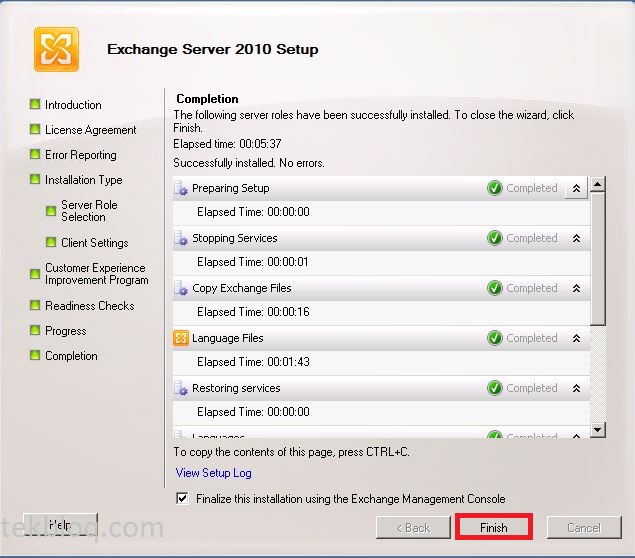This screenshot has width=635, height=558.
Task: Click the task list scrollbar up arrow
Action: (x=598, y=184)
